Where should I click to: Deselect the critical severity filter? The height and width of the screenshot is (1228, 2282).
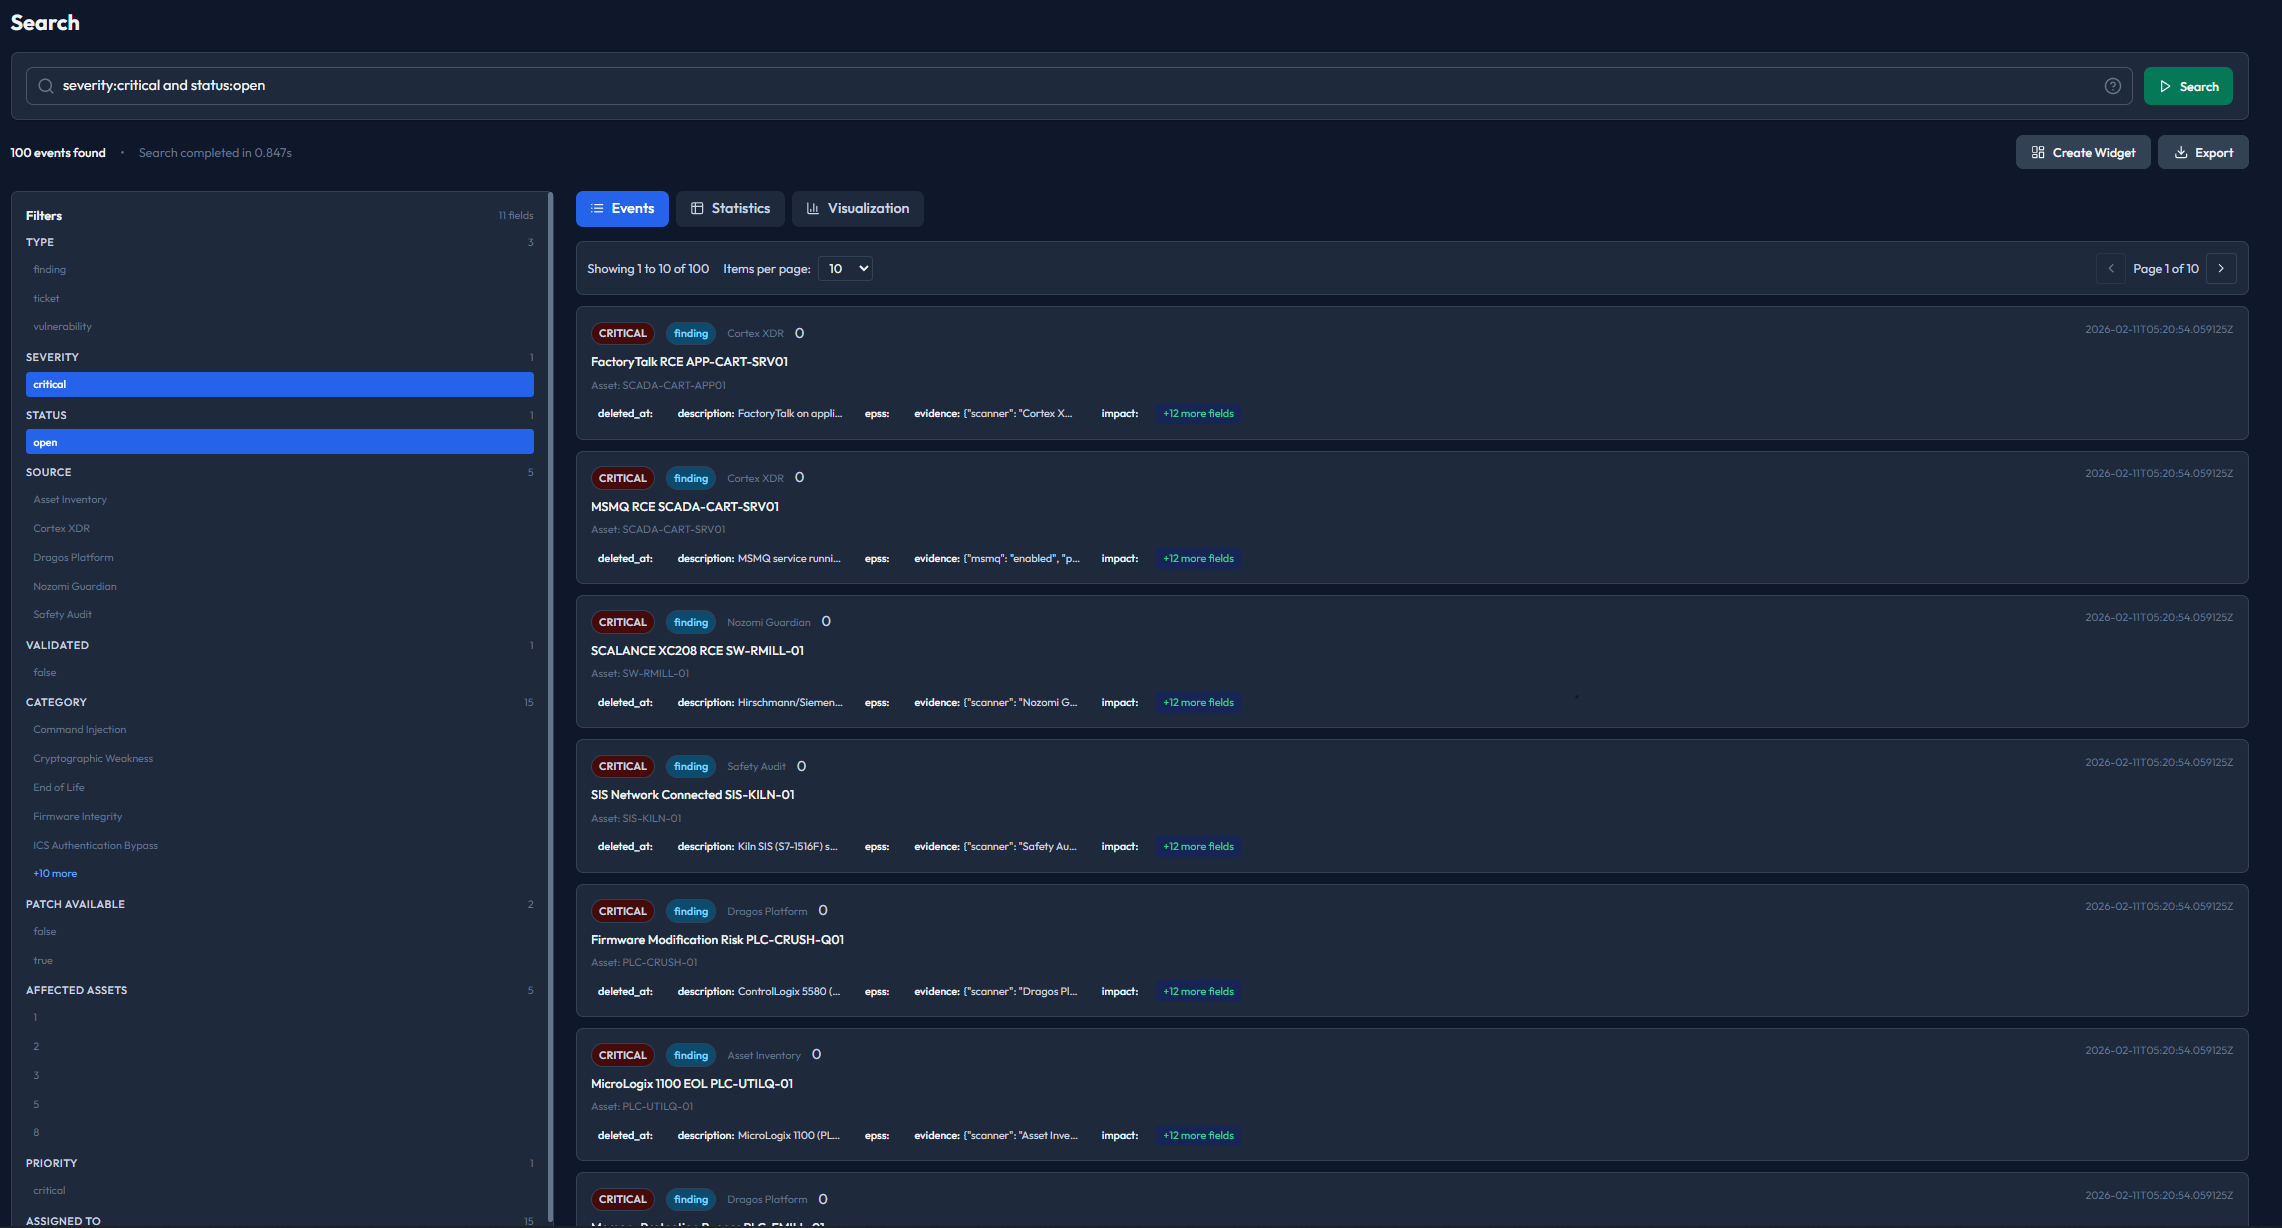pyautogui.click(x=279, y=384)
